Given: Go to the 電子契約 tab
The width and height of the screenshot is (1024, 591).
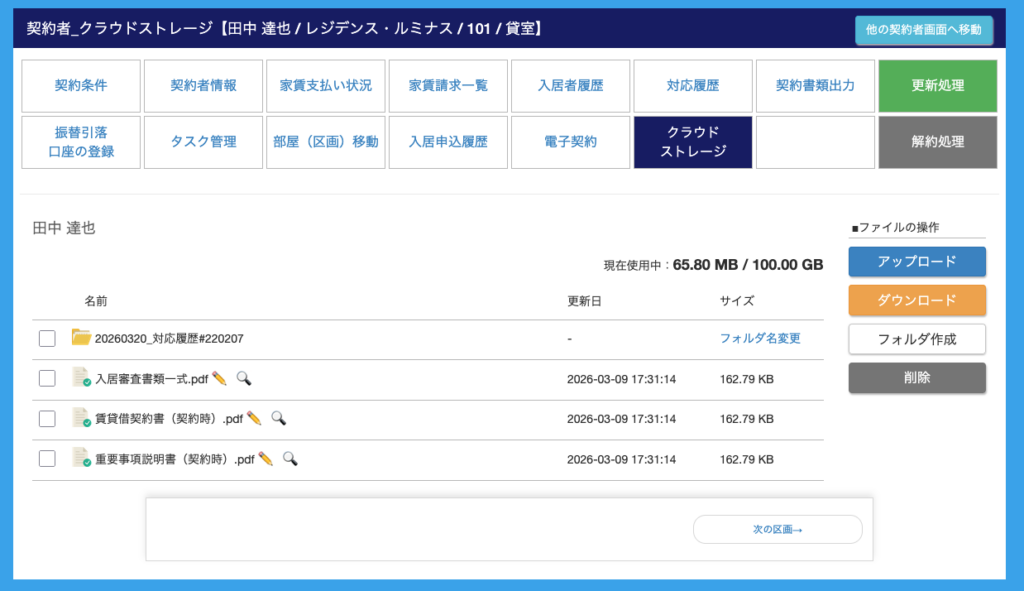Looking at the screenshot, I should coord(569,142).
